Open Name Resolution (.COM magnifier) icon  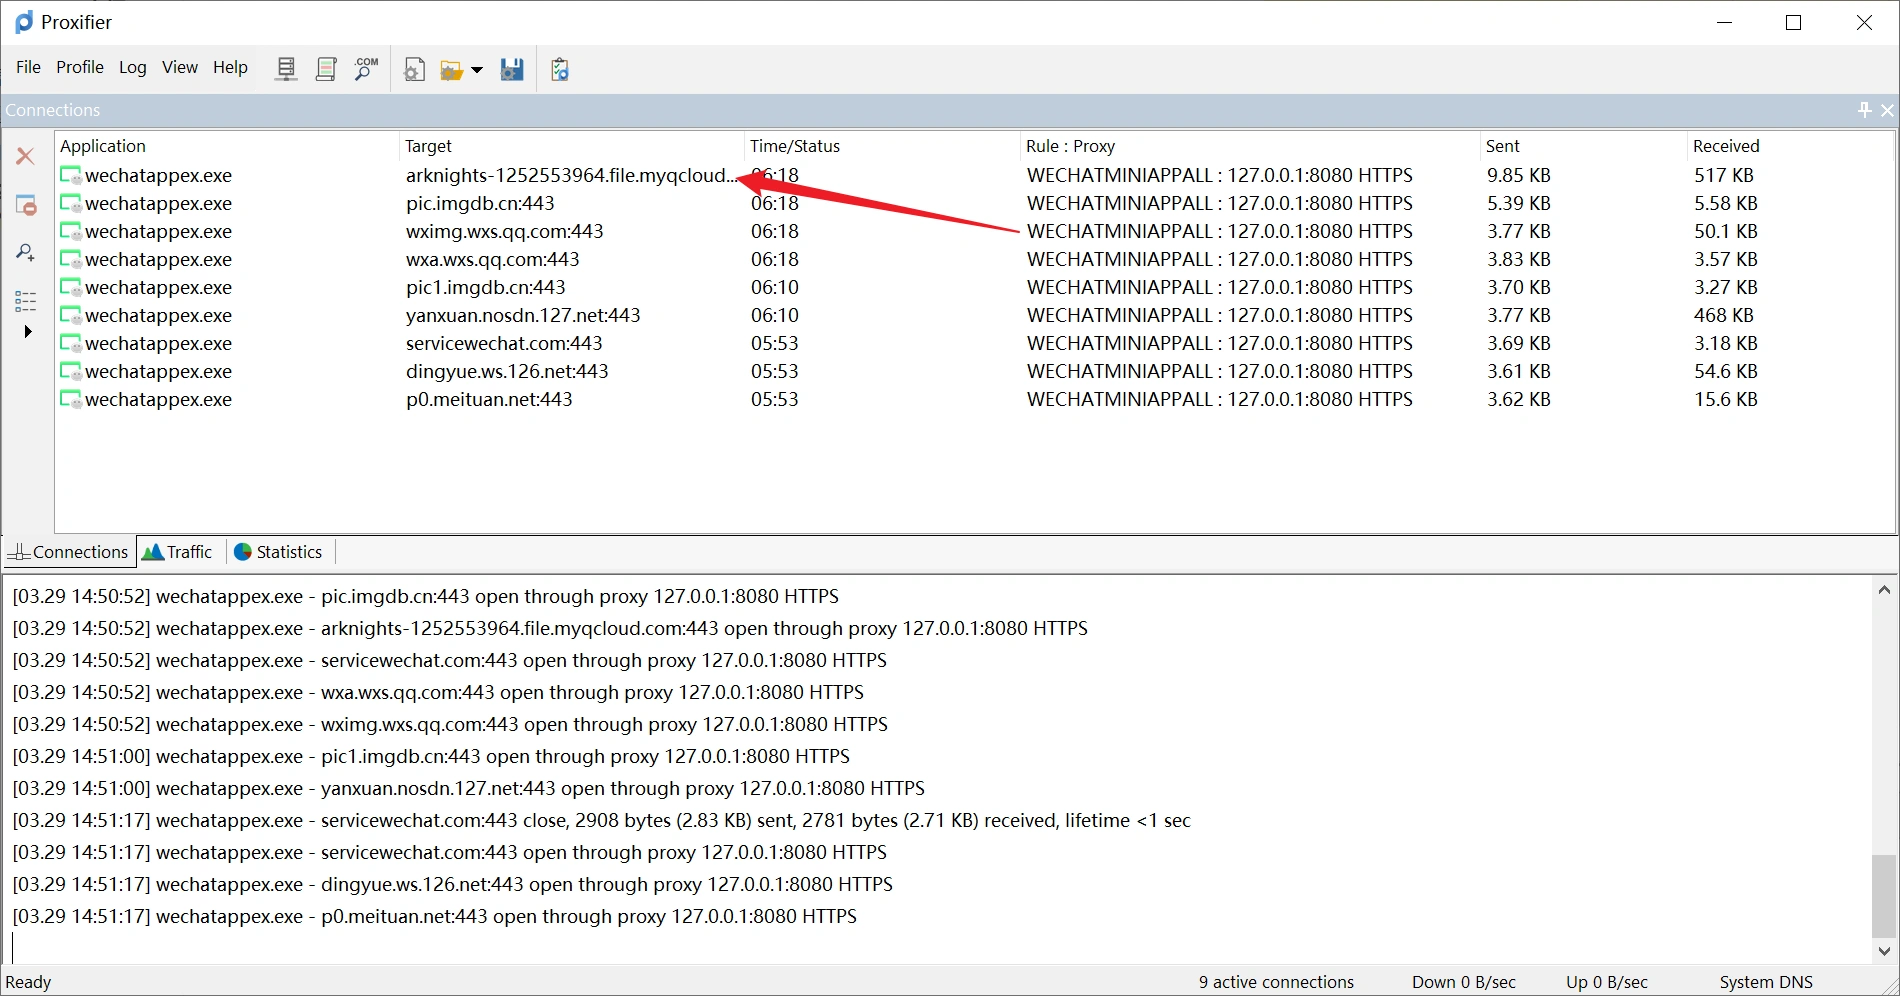tap(366, 69)
